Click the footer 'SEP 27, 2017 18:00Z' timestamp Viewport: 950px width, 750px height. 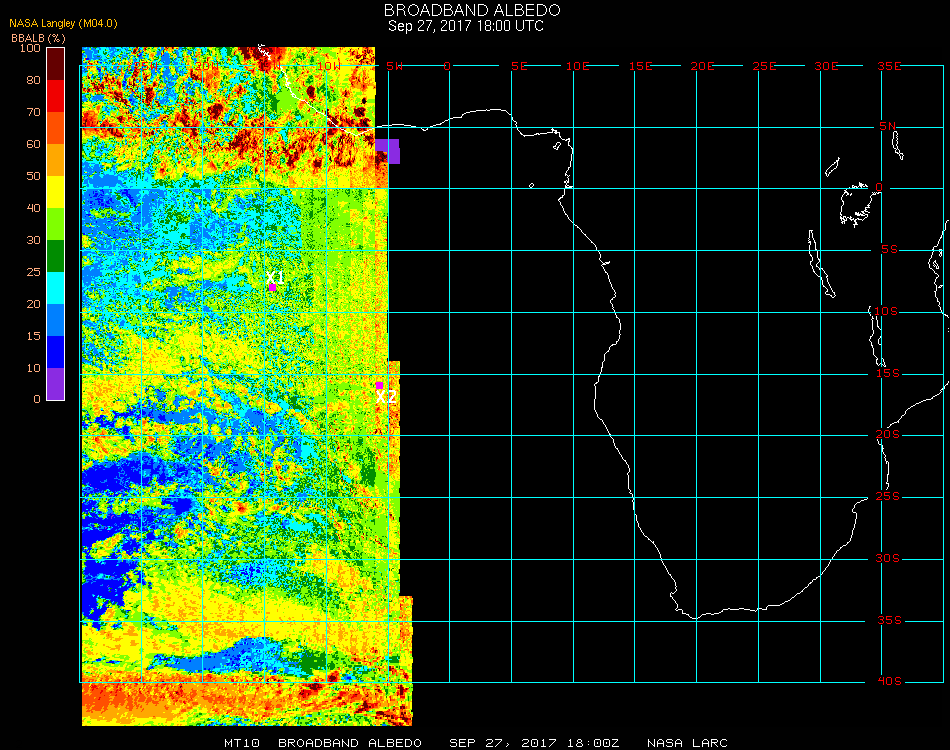click(x=534, y=743)
